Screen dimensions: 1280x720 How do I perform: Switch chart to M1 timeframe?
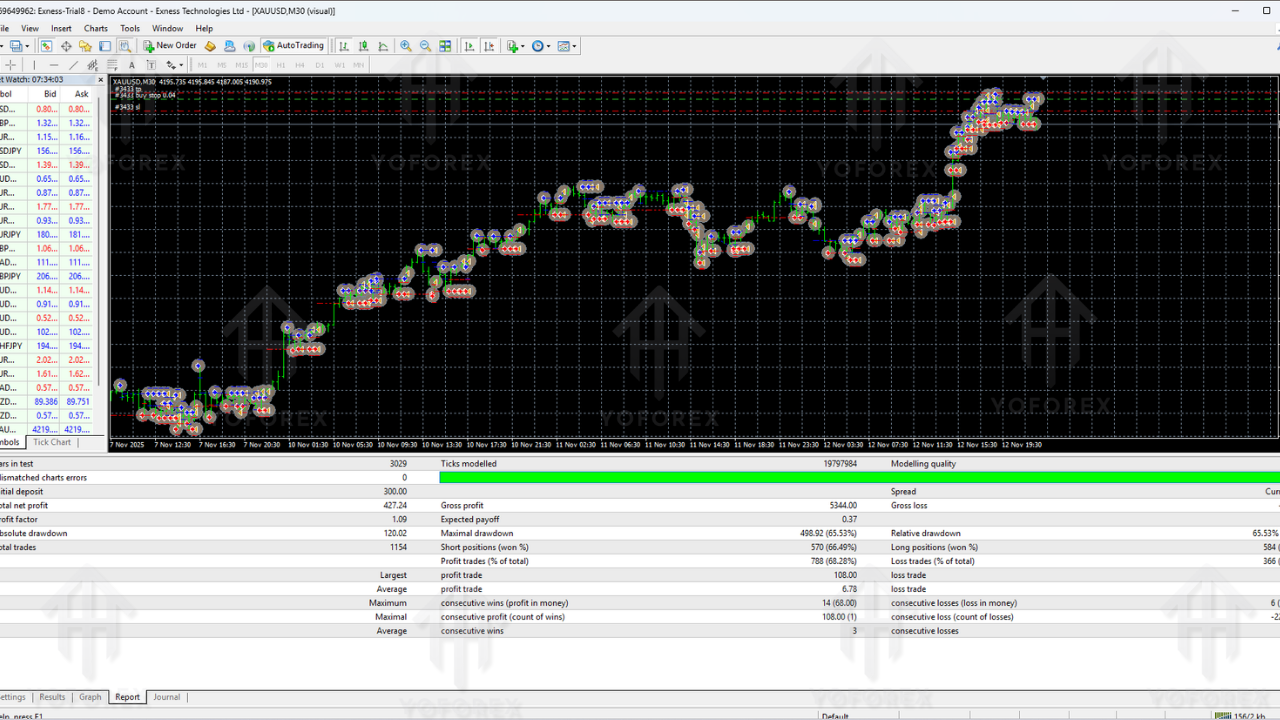[202, 64]
